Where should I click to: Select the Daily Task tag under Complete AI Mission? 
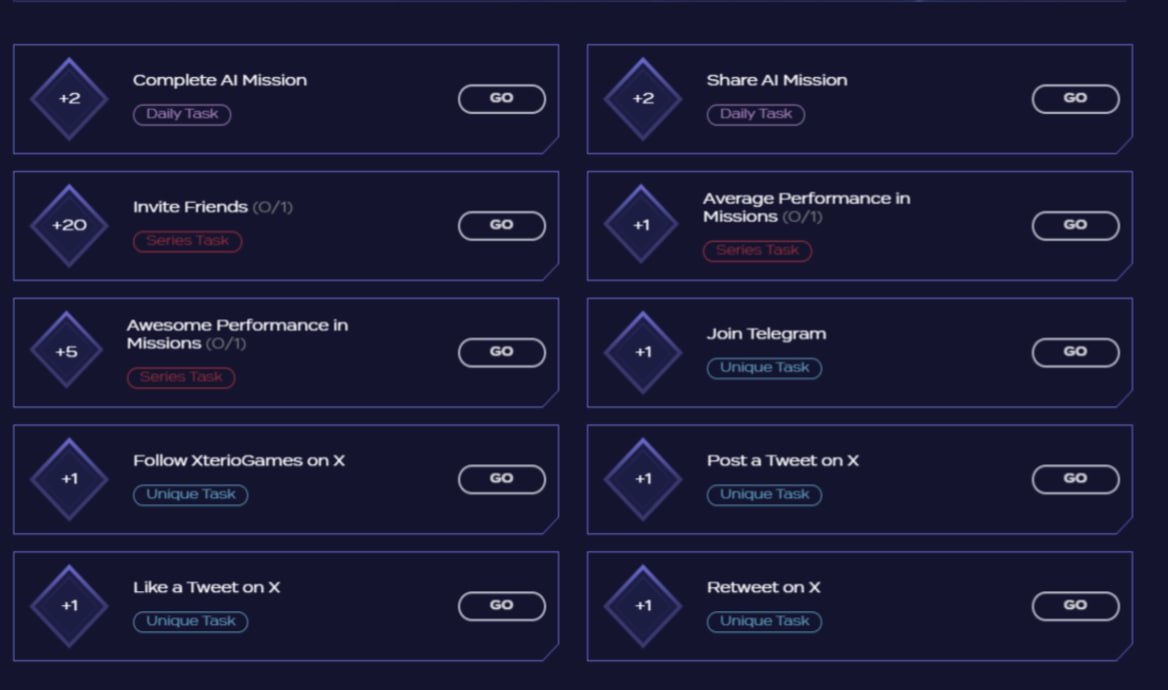(182, 114)
